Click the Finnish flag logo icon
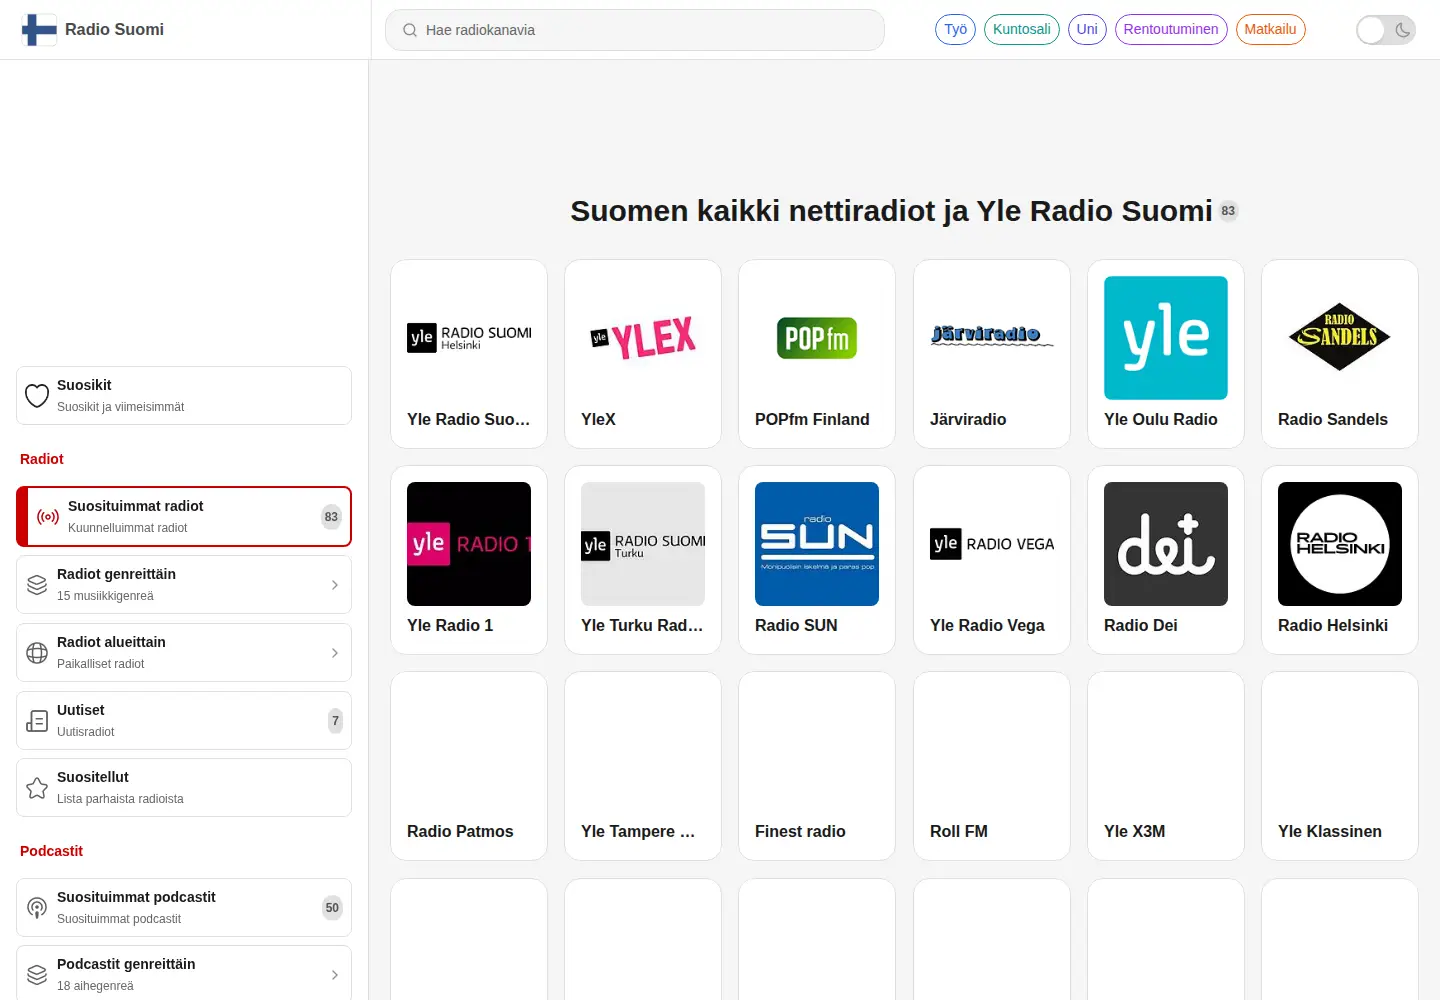Image resolution: width=1440 pixels, height=1000 pixels. point(39,30)
